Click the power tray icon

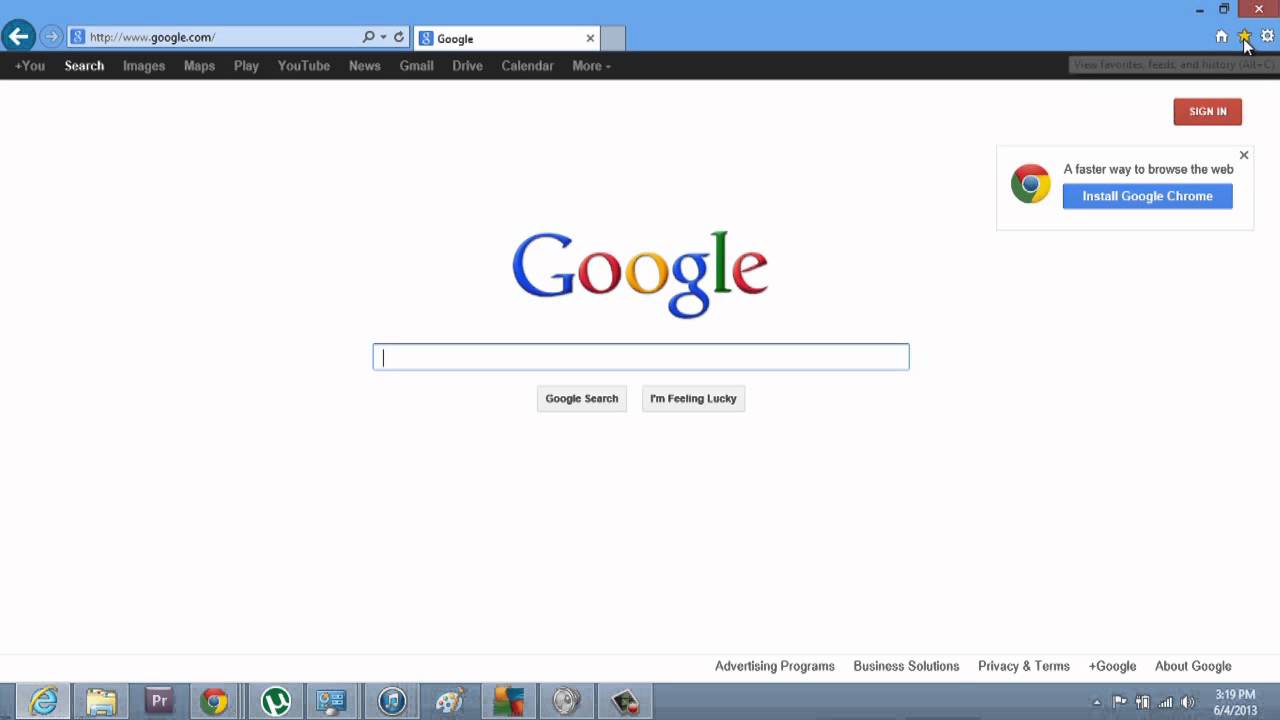[x=1143, y=702]
